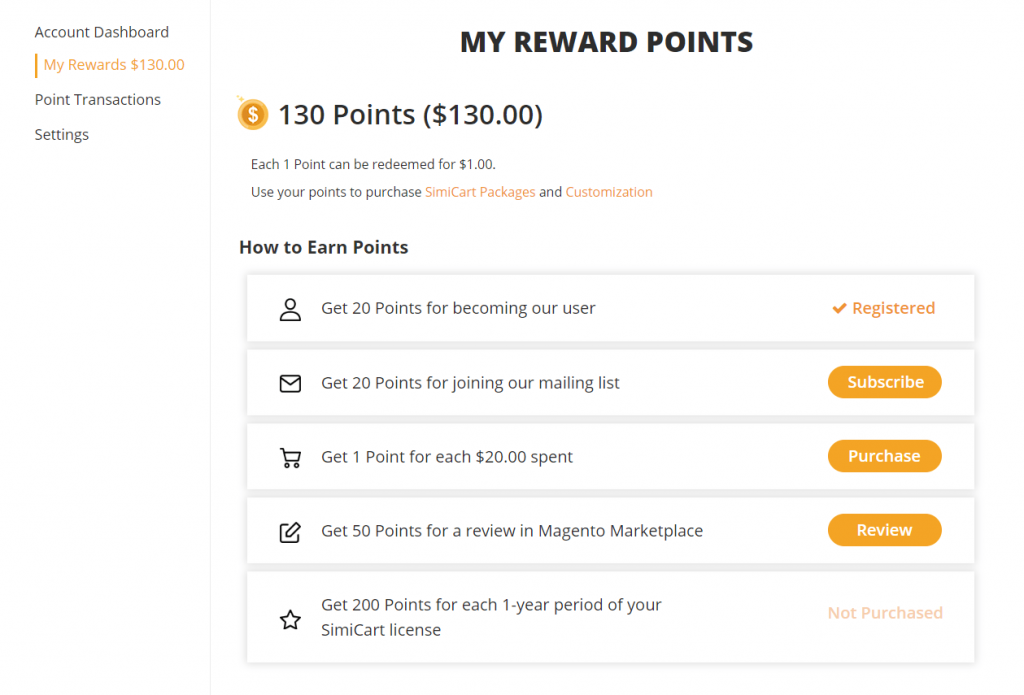Click the star license icon
Screen dimensions: 1024x695
pos(290,619)
